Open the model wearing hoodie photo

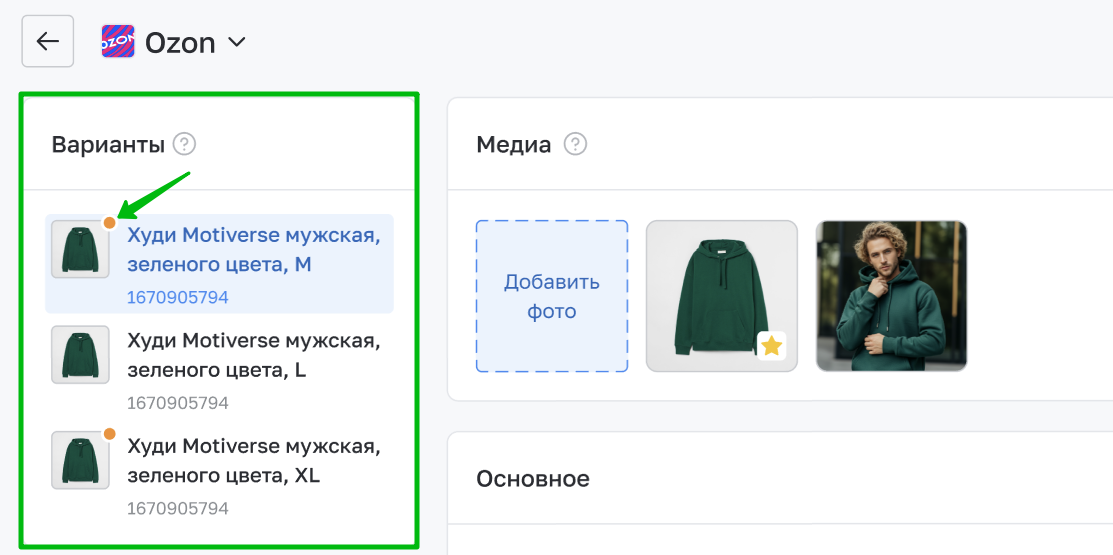point(891,296)
